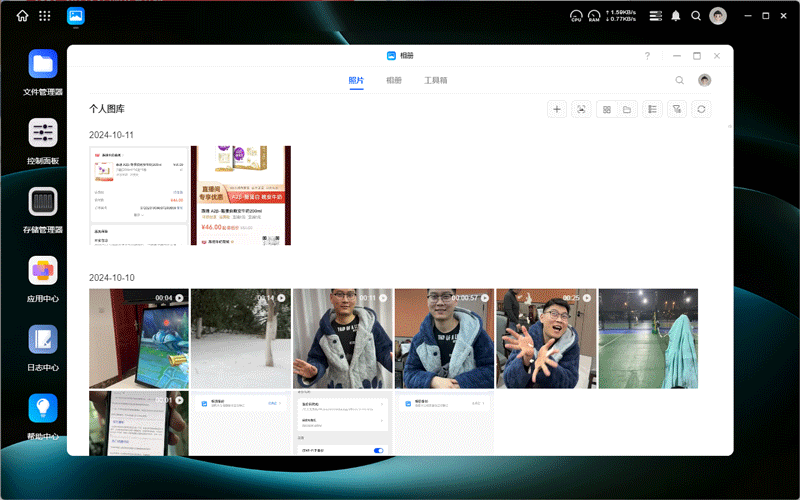Image resolution: width=800 pixels, height=500 pixels.
Task: Switch to grid thumbnail view
Action: [x=606, y=109]
